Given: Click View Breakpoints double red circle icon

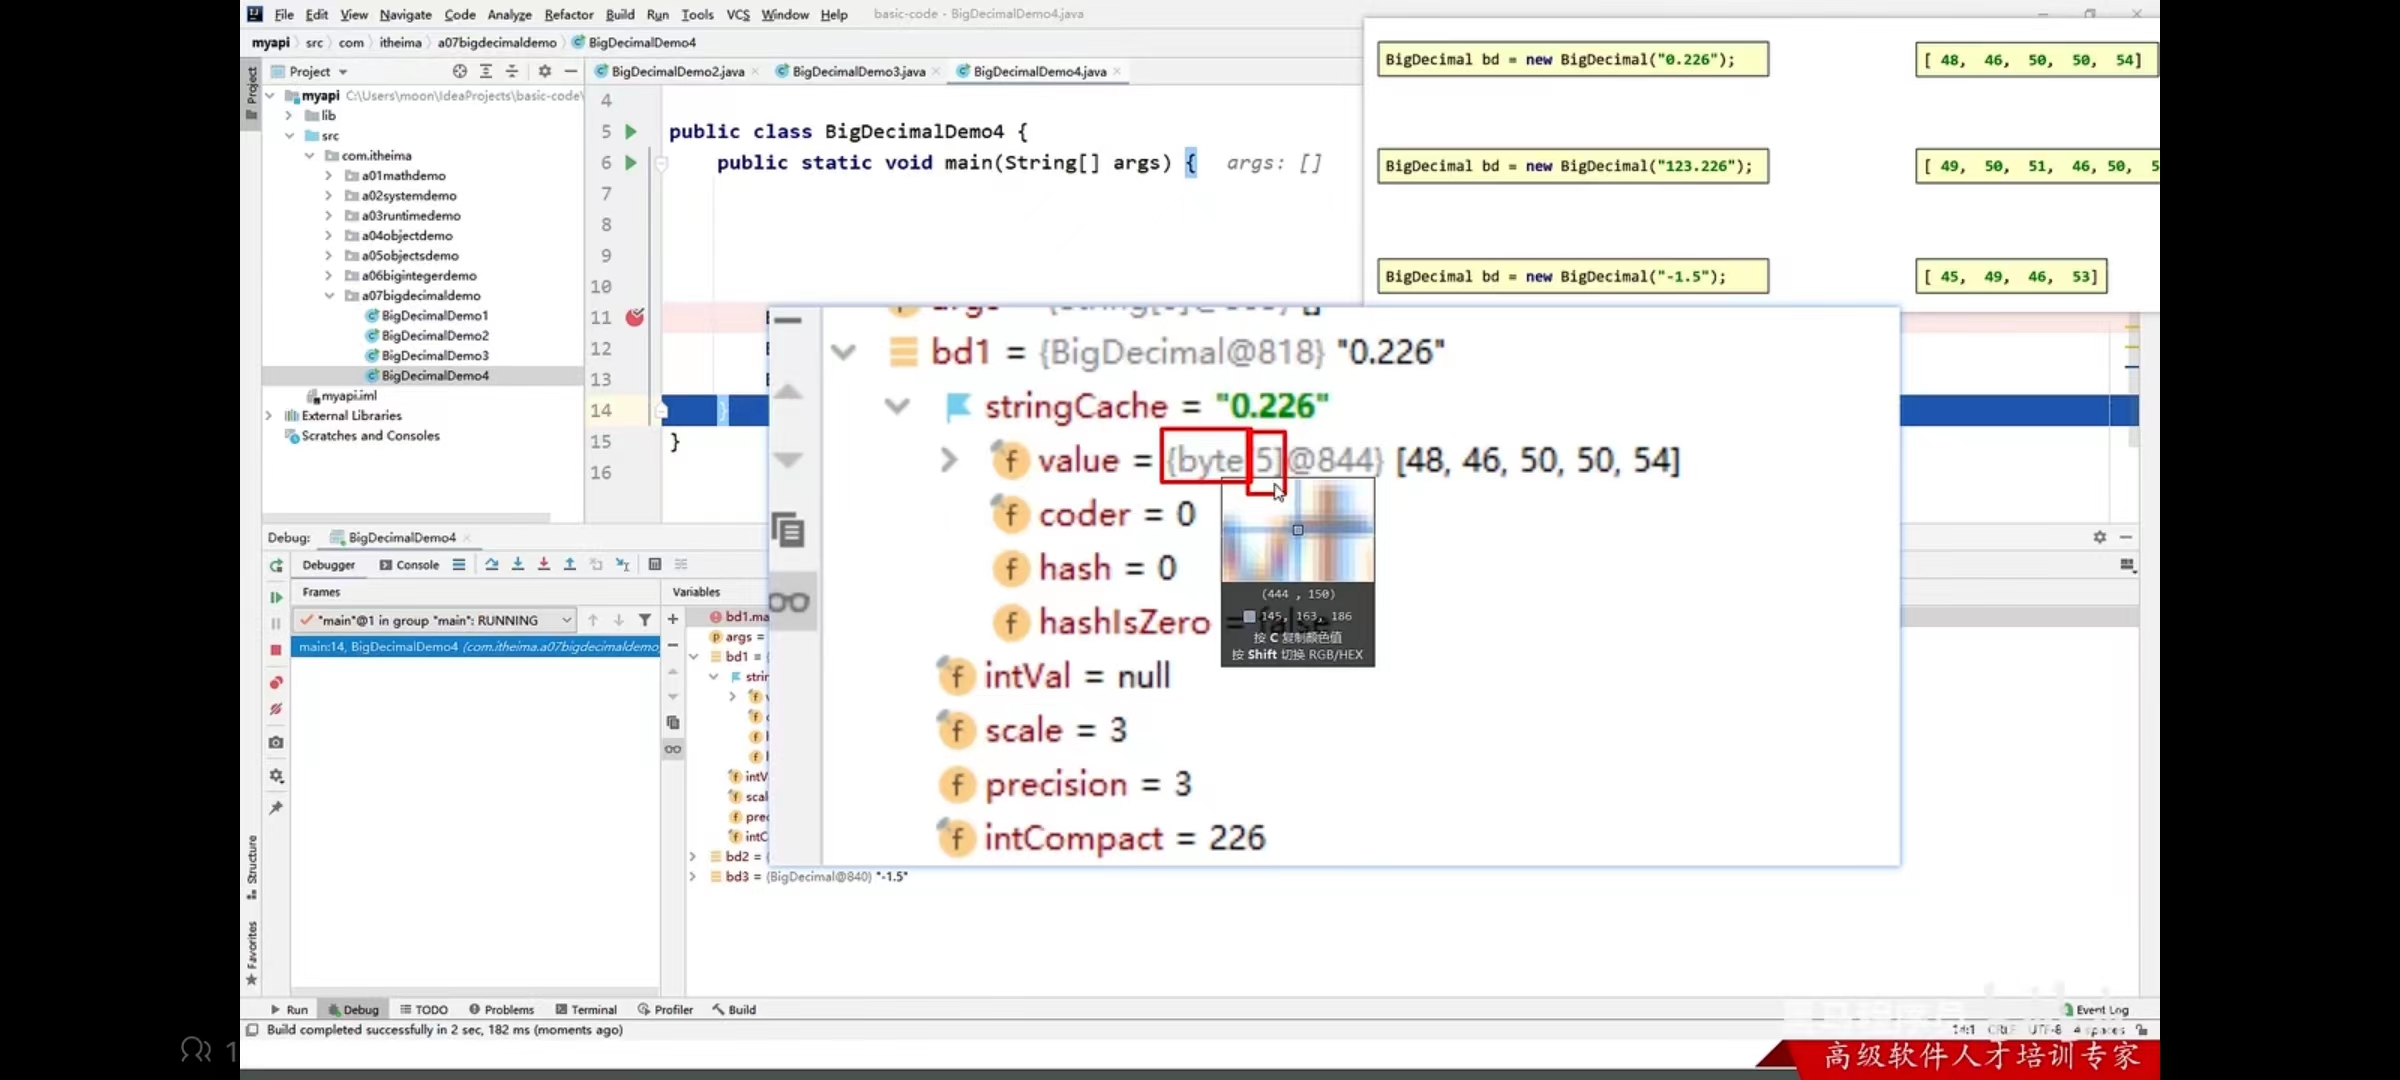Looking at the screenshot, I should [276, 683].
